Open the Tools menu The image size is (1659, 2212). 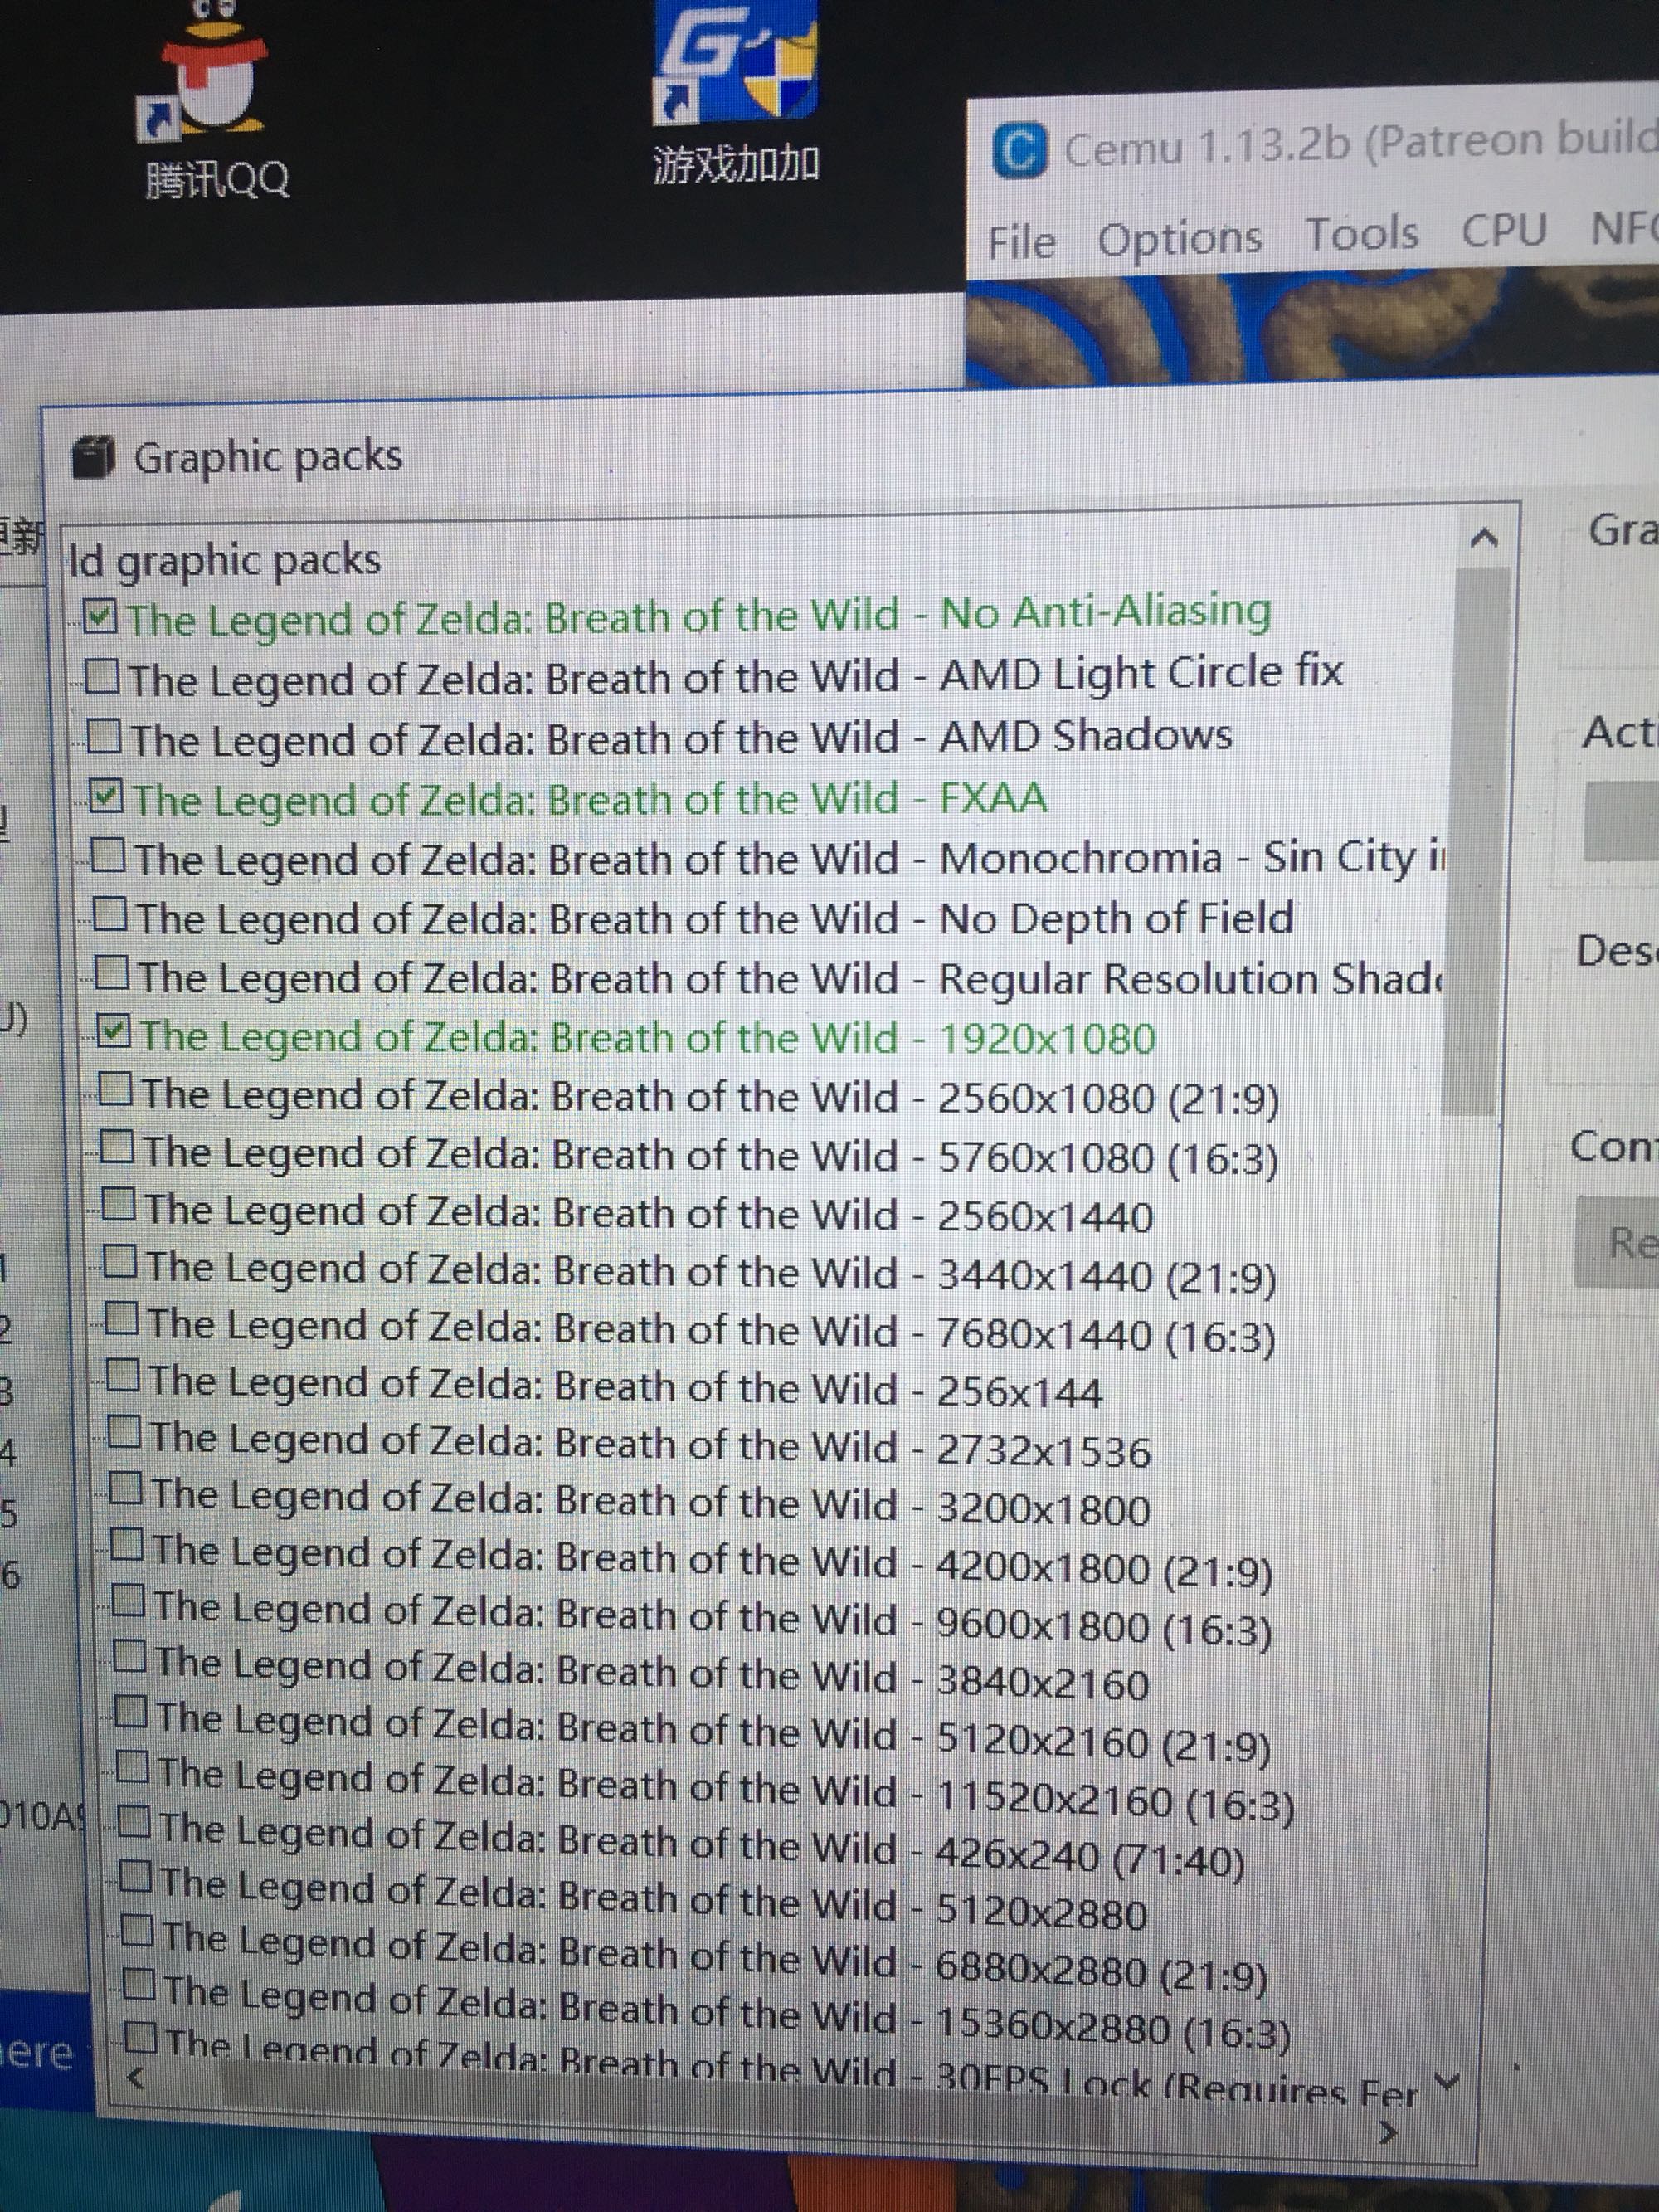[x=1362, y=235]
